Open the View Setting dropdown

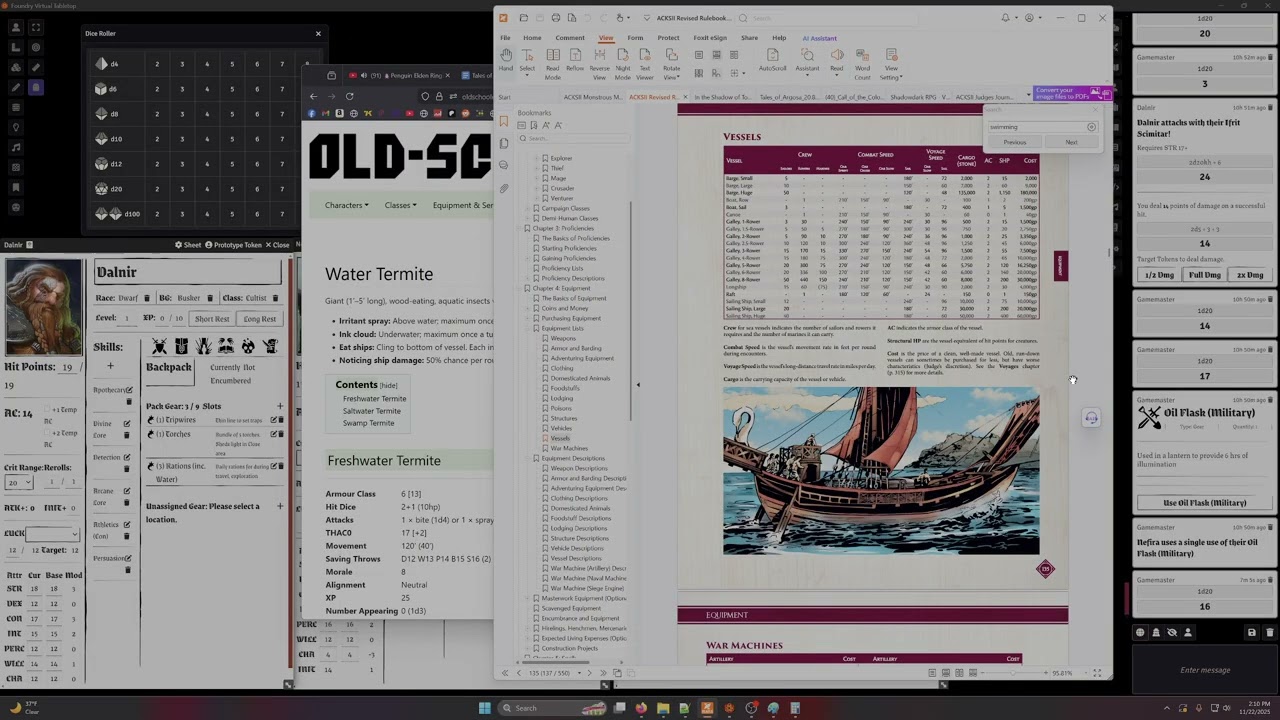pos(891,64)
